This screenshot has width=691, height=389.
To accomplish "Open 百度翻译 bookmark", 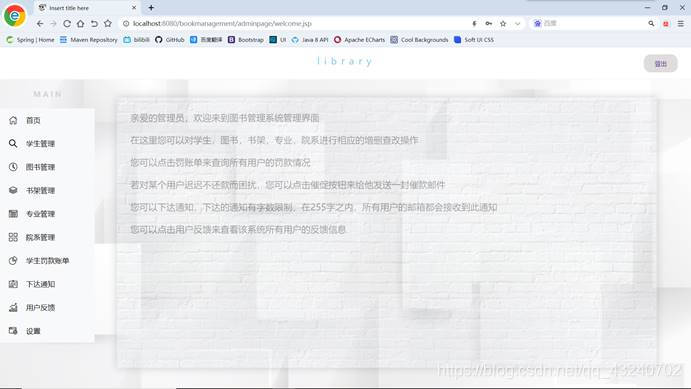I will tap(206, 40).
